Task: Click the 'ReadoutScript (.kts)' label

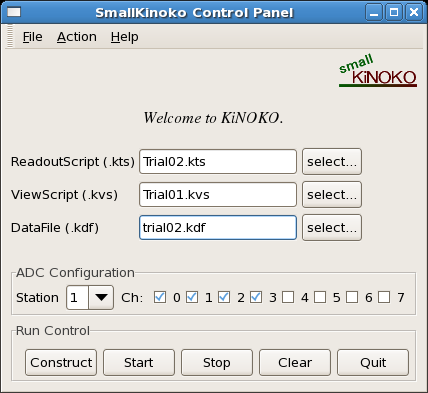Action: tap(73, 162)
